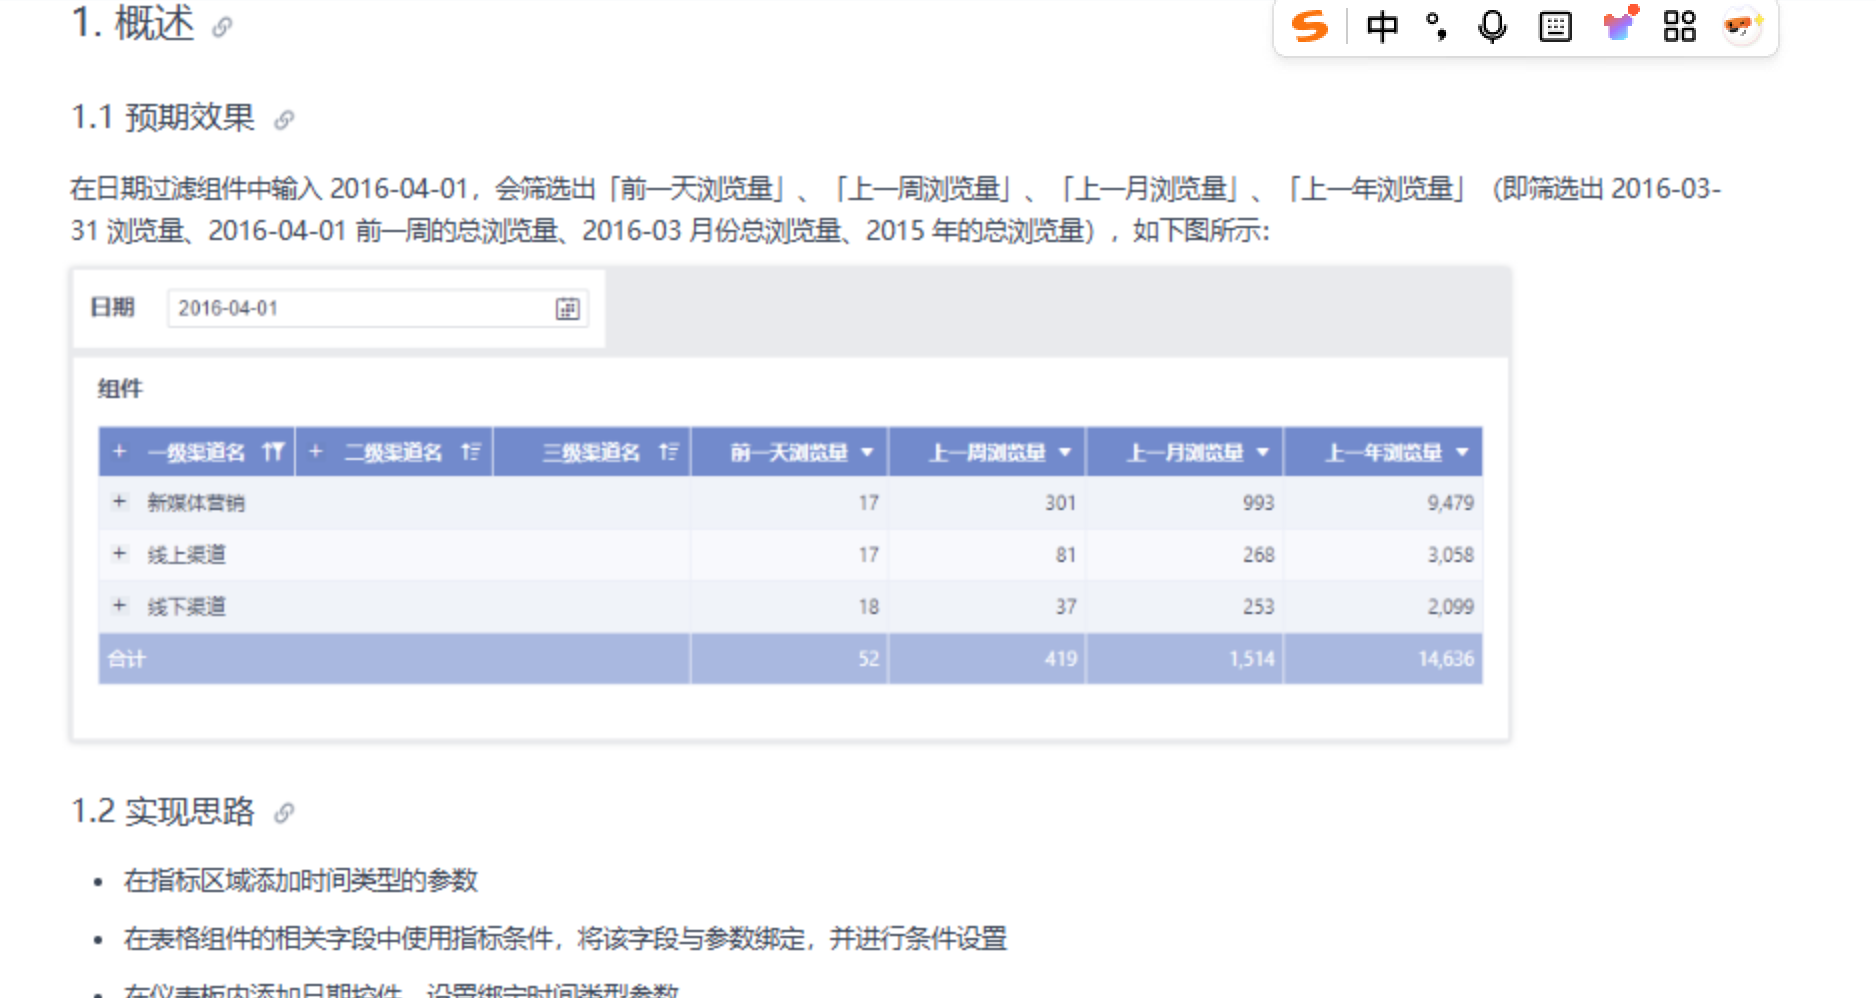Screen dimensions: 1876x998
Task: Click the bullet text starting 在表格组件的相关字段中
Action: pyautogui.click(x=566, y=939)
